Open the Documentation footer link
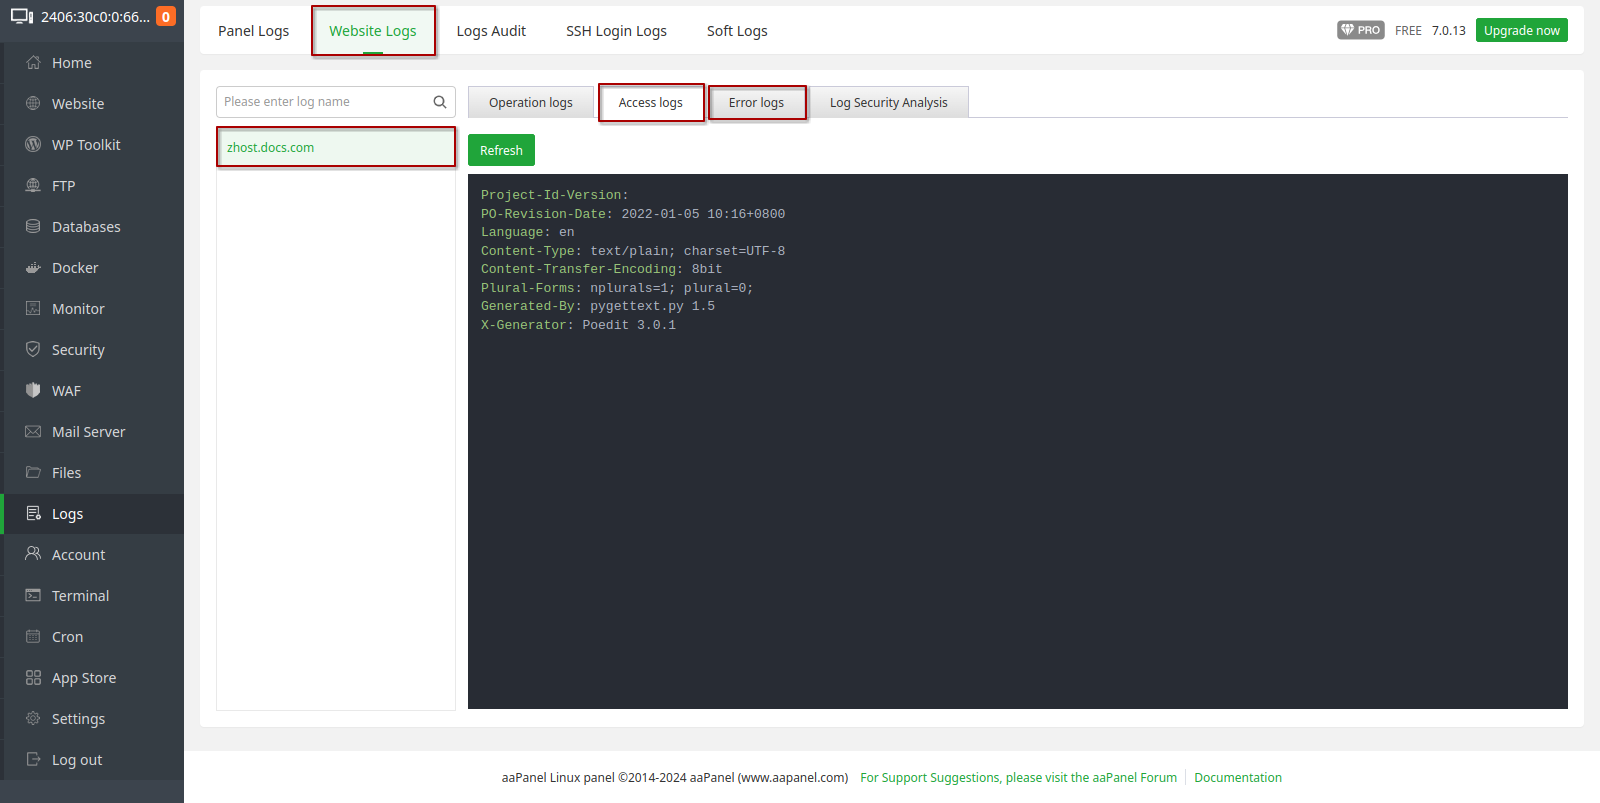The image size is (1600, 803). coord(1237,777)
